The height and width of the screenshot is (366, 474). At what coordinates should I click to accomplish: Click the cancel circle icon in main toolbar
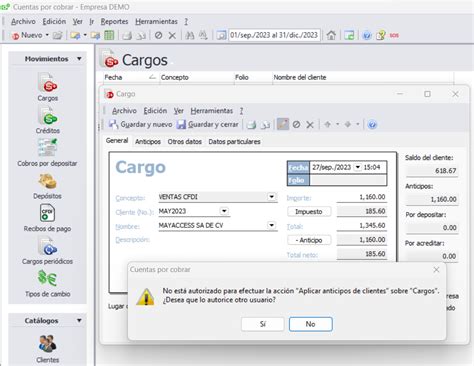[x=158, y=35]
